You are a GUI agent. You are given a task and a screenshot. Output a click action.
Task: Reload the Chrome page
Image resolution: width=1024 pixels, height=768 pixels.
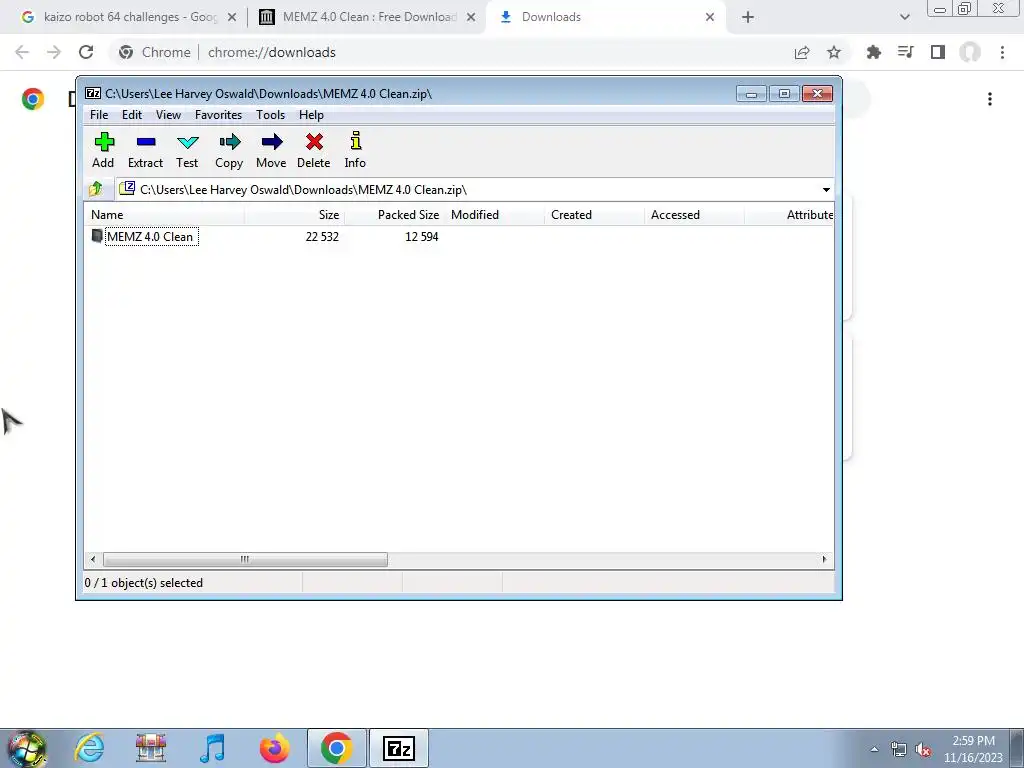pos(86,52)
